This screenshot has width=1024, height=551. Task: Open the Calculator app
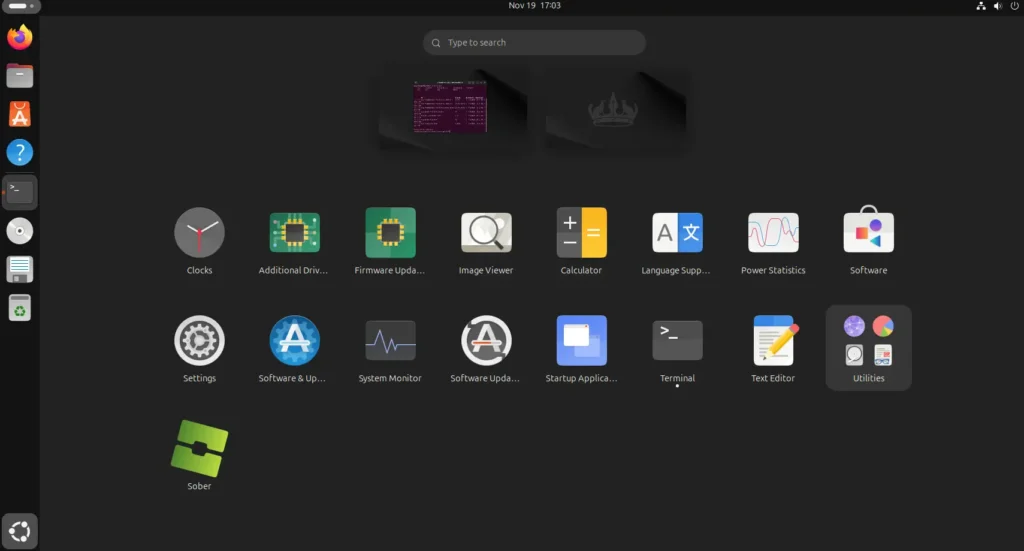581,233
